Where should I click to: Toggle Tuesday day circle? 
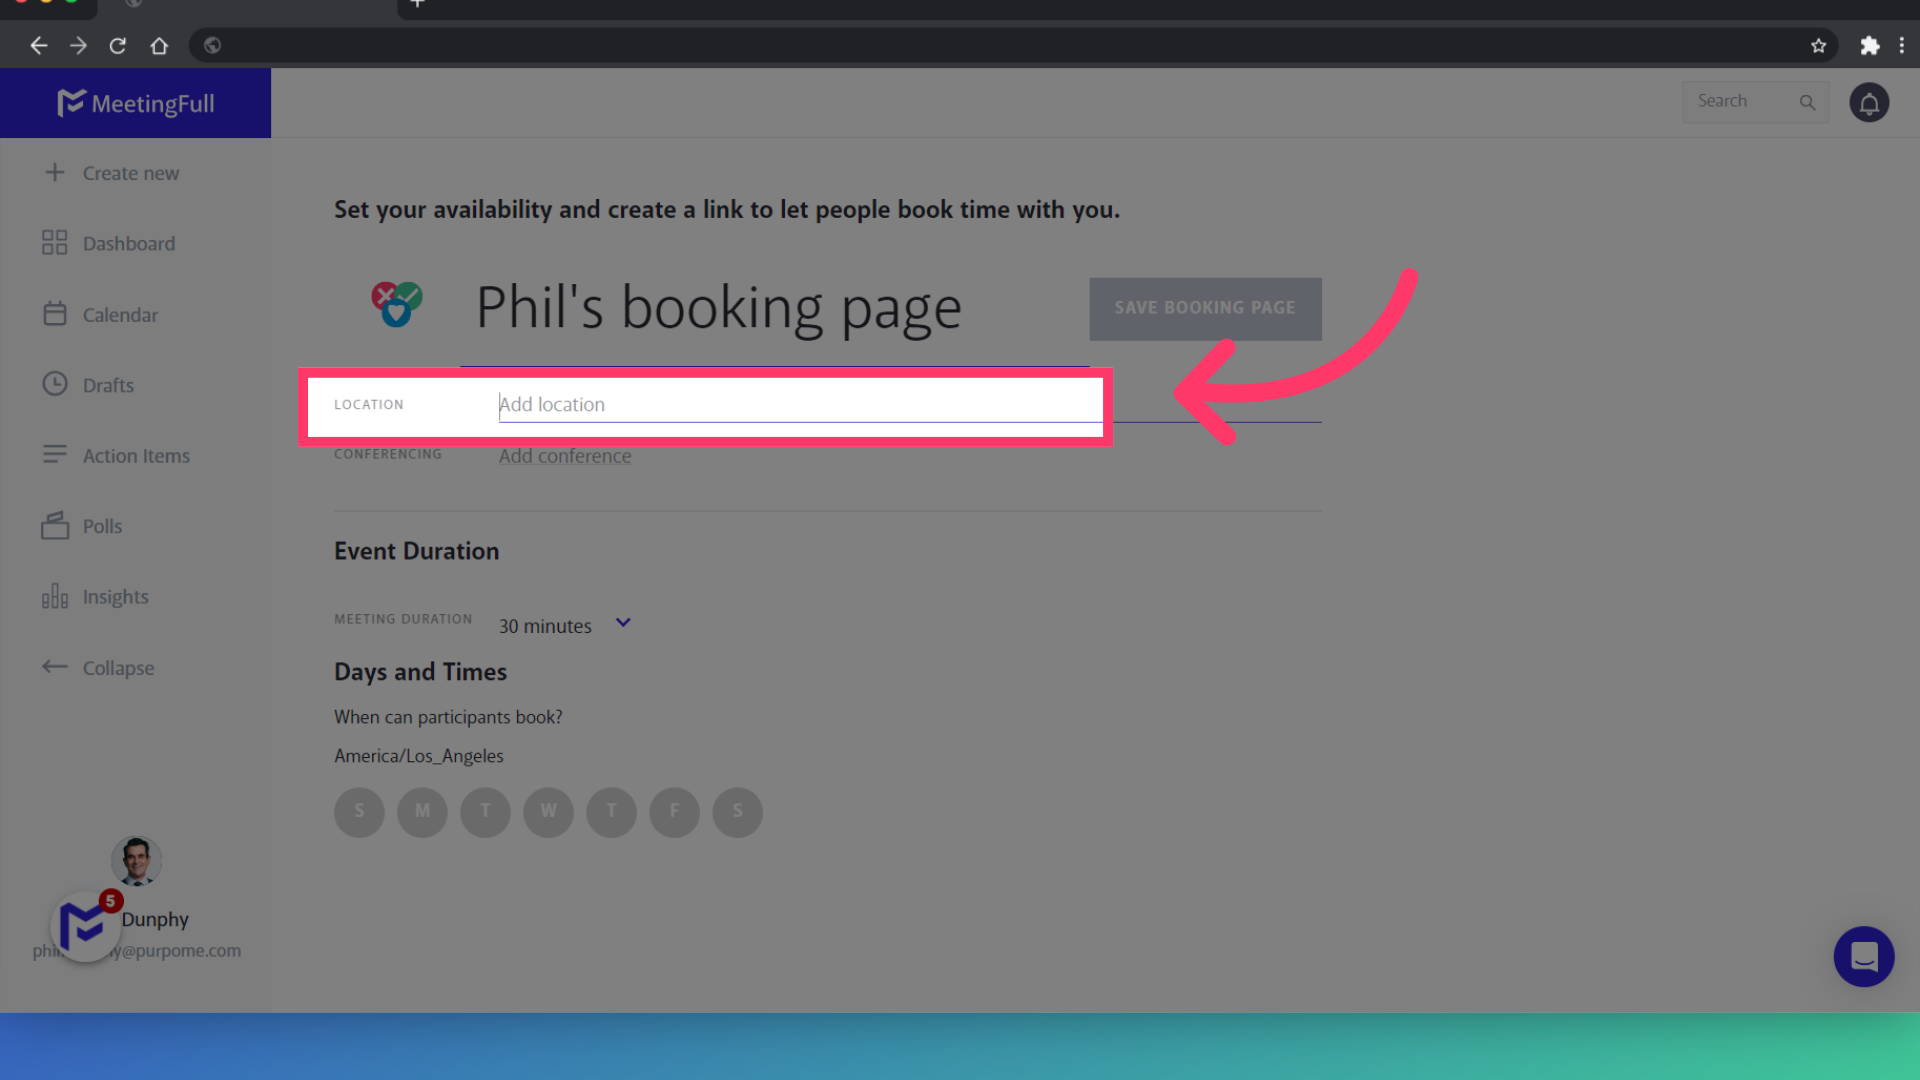click(485, 812)
